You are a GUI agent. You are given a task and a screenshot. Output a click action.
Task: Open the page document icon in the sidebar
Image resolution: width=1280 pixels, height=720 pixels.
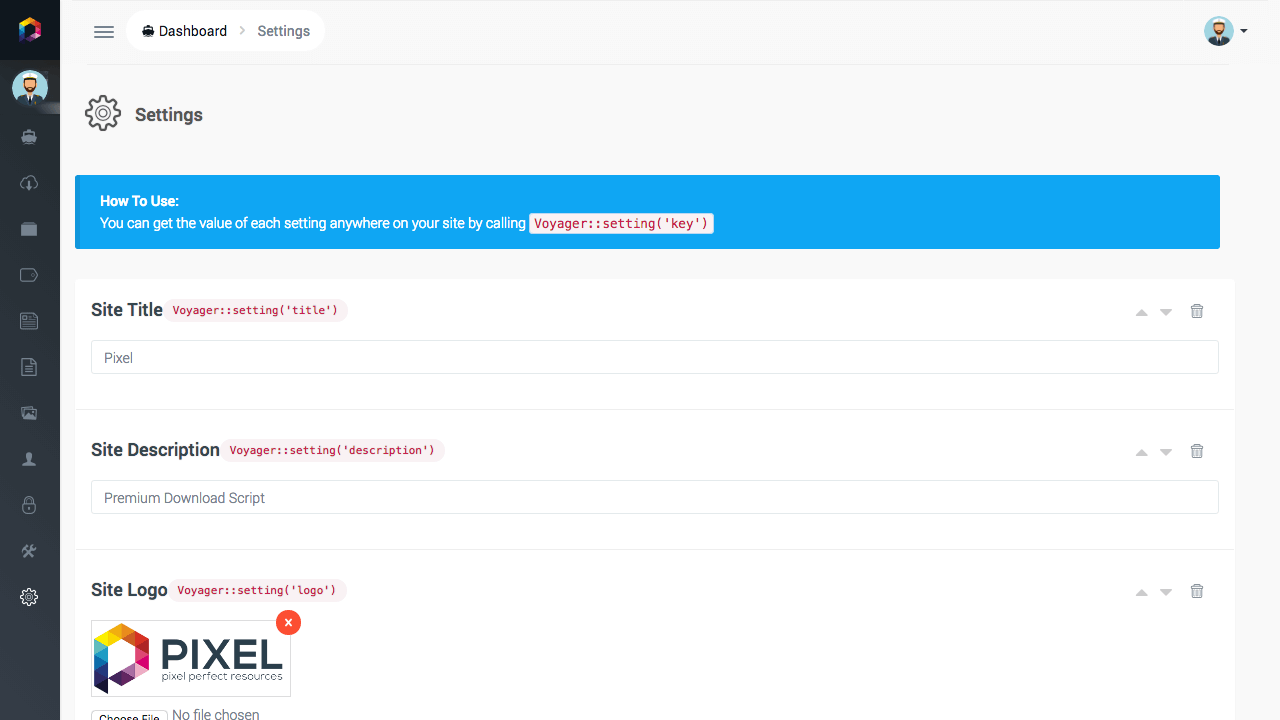[x=29, y=367]
